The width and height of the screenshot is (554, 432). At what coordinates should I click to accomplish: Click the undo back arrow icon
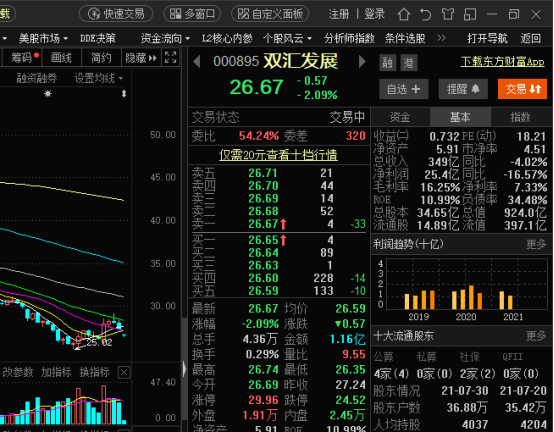point(425,14)
